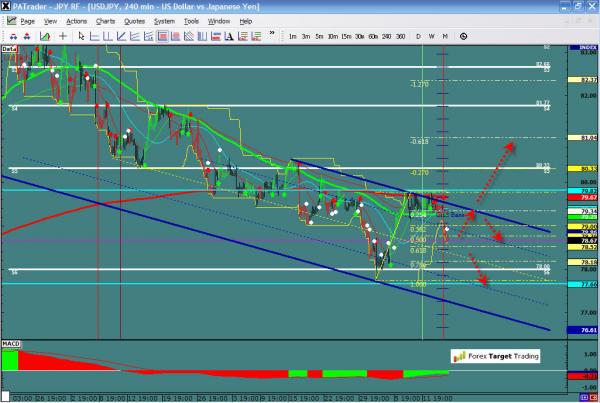Open the System menu

[164, 21]
